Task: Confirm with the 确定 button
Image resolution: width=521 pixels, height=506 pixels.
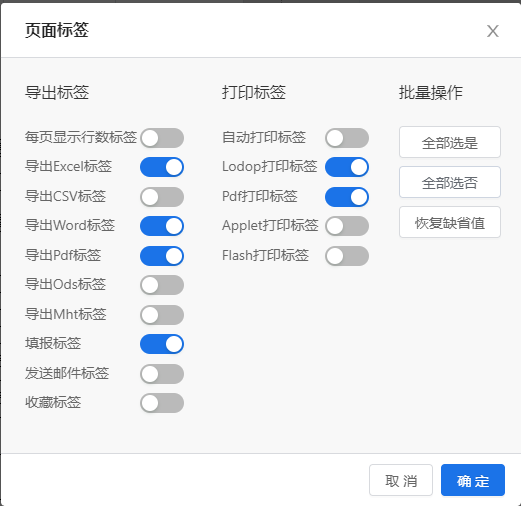Action: click(x=473, y=480)
